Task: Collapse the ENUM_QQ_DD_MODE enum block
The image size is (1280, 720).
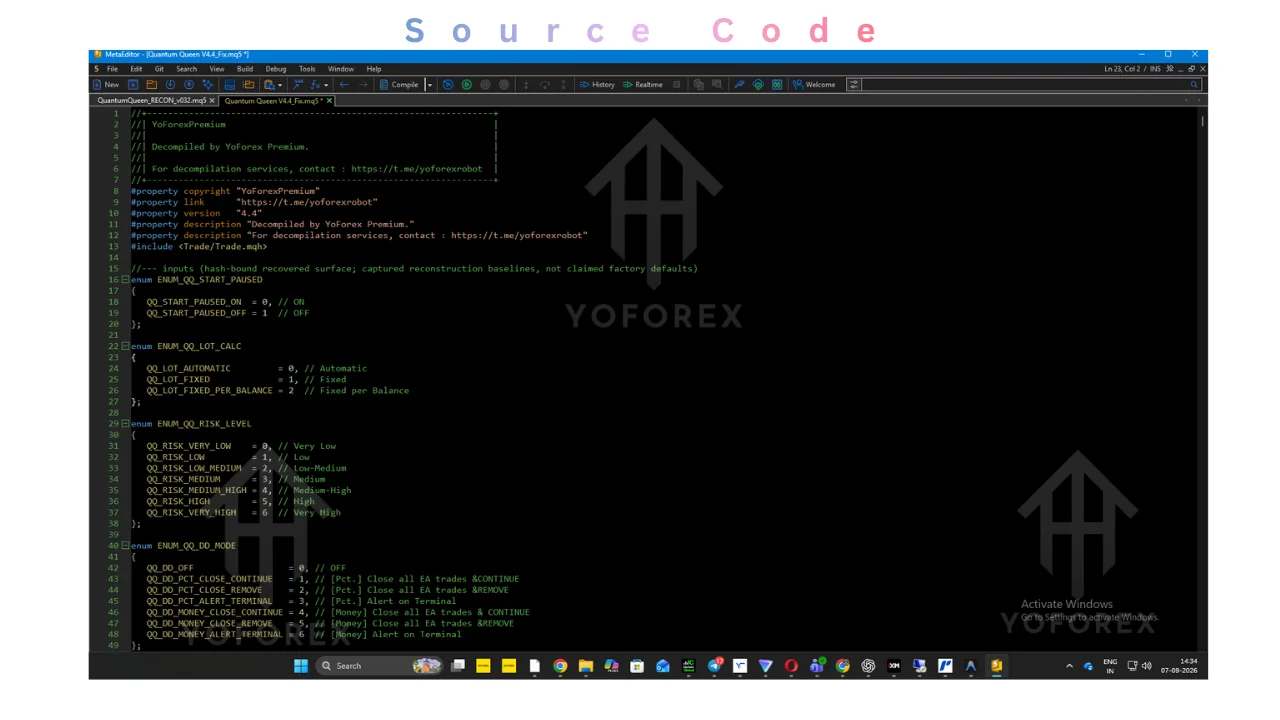Action: click(126, 546)
